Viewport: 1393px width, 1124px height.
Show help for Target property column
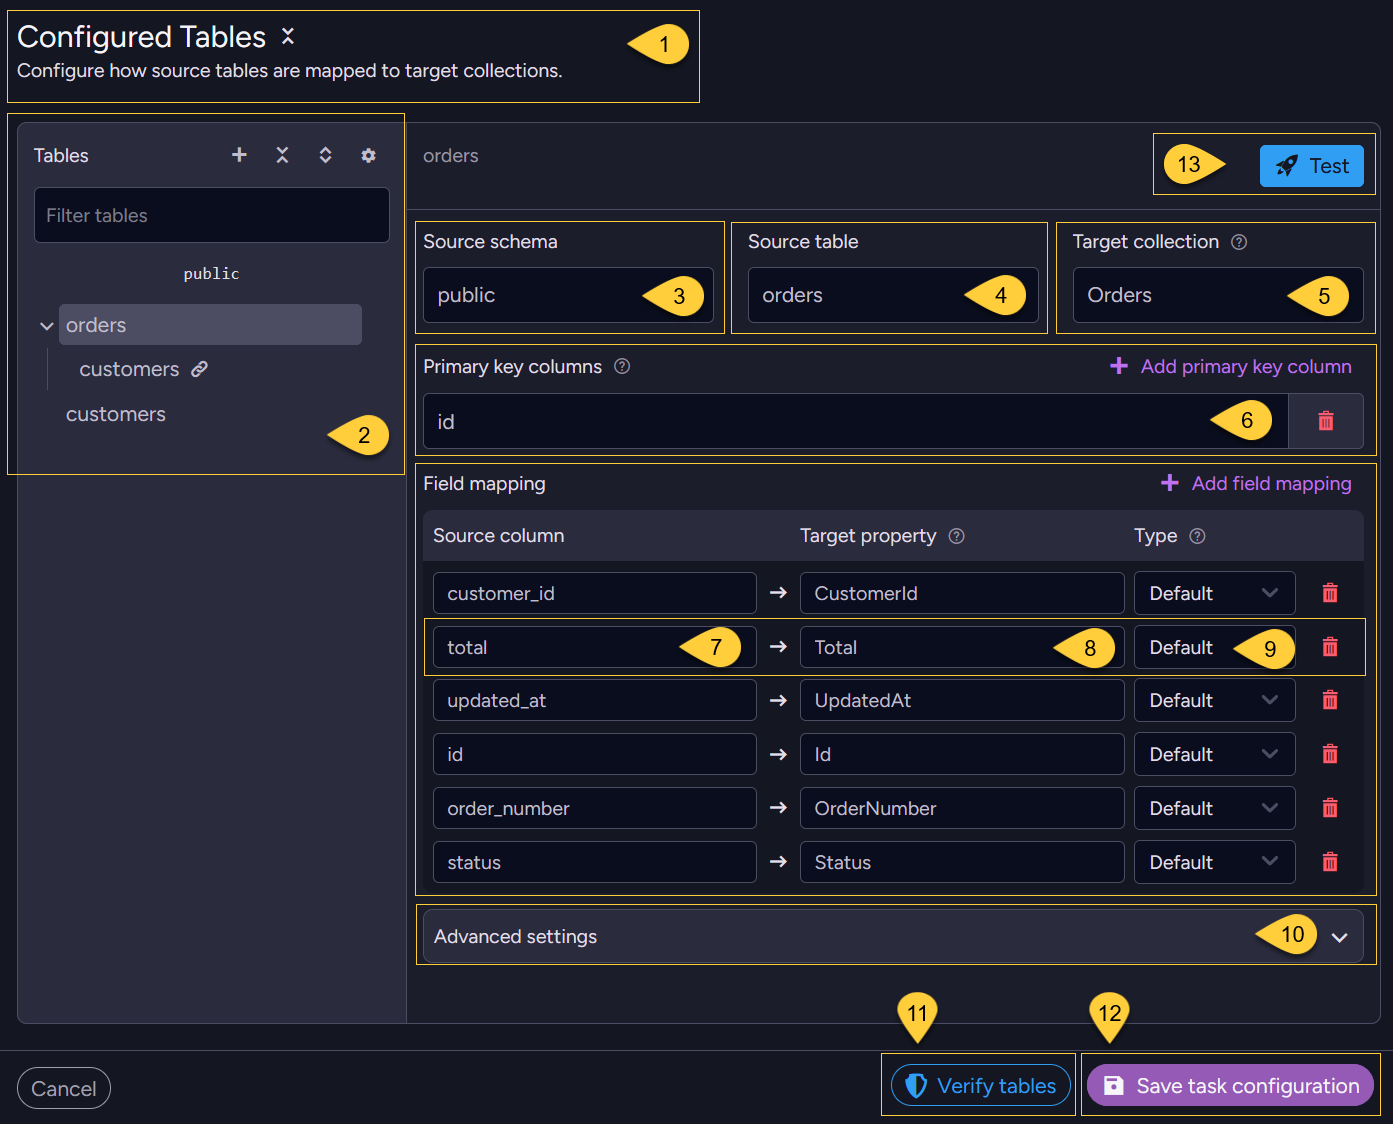click(956, 536)
